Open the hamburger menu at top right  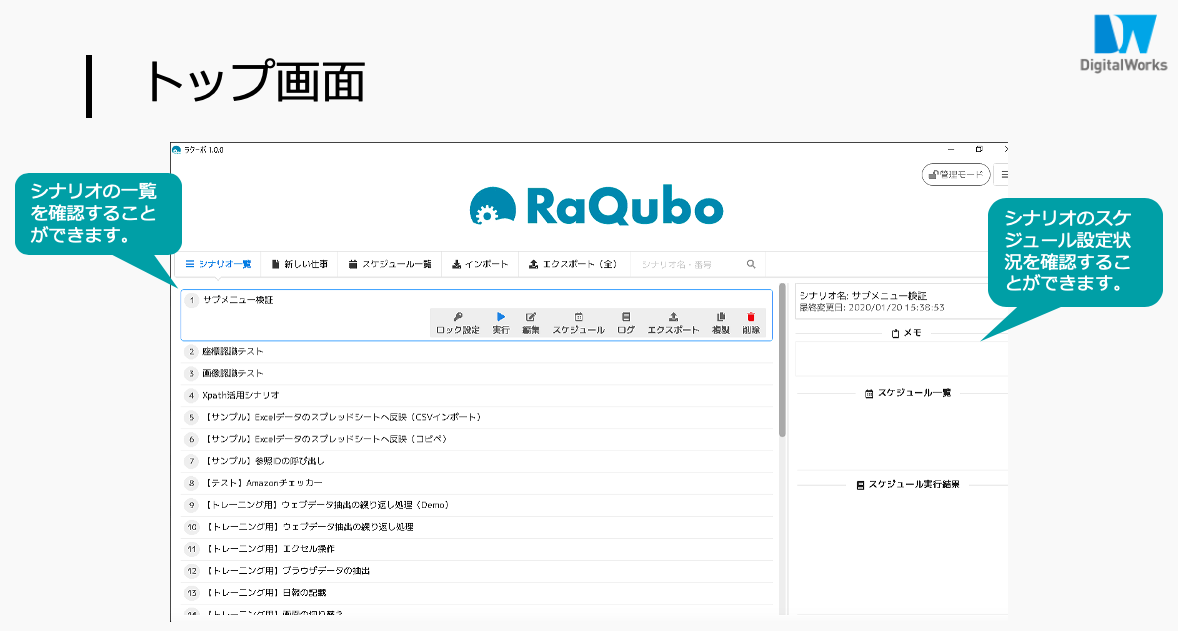1003,174
